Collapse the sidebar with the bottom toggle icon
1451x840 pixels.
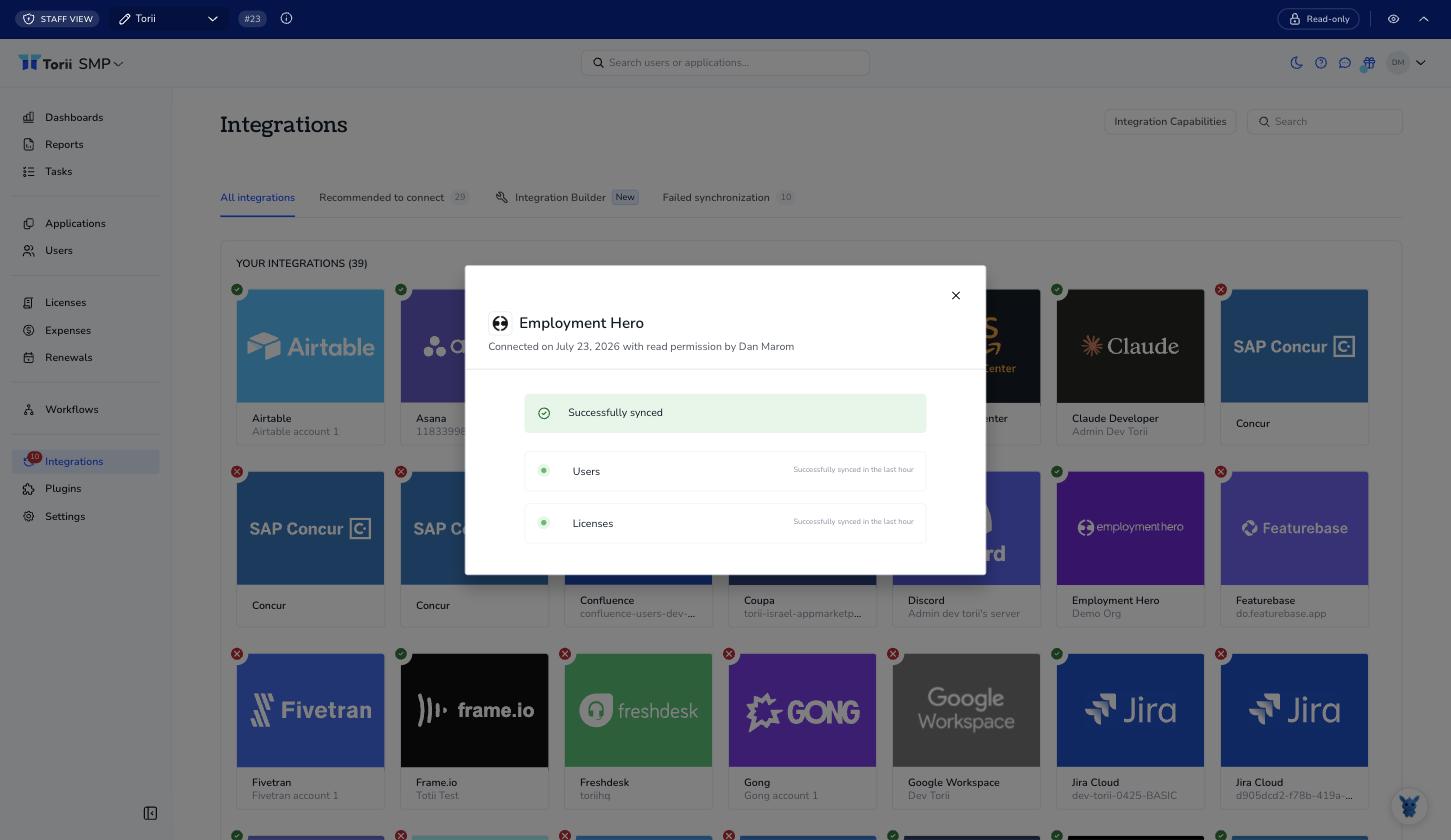click(150, 813)
